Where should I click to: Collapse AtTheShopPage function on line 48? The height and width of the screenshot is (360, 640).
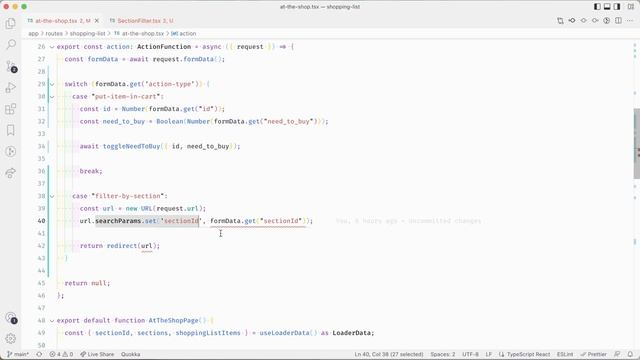[x=52, y=321]
